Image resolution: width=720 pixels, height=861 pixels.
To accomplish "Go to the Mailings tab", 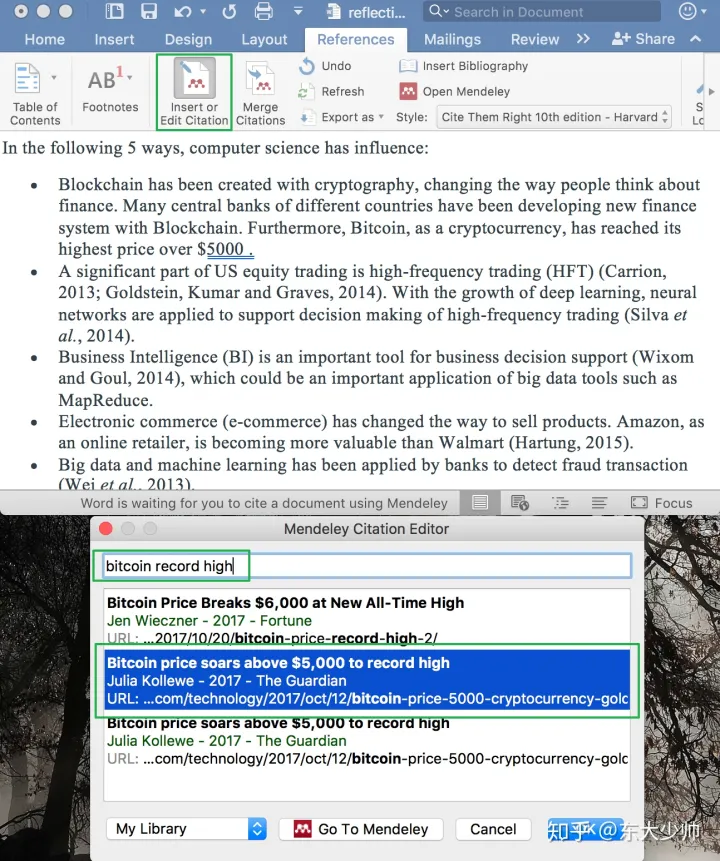I will [453, 40].
